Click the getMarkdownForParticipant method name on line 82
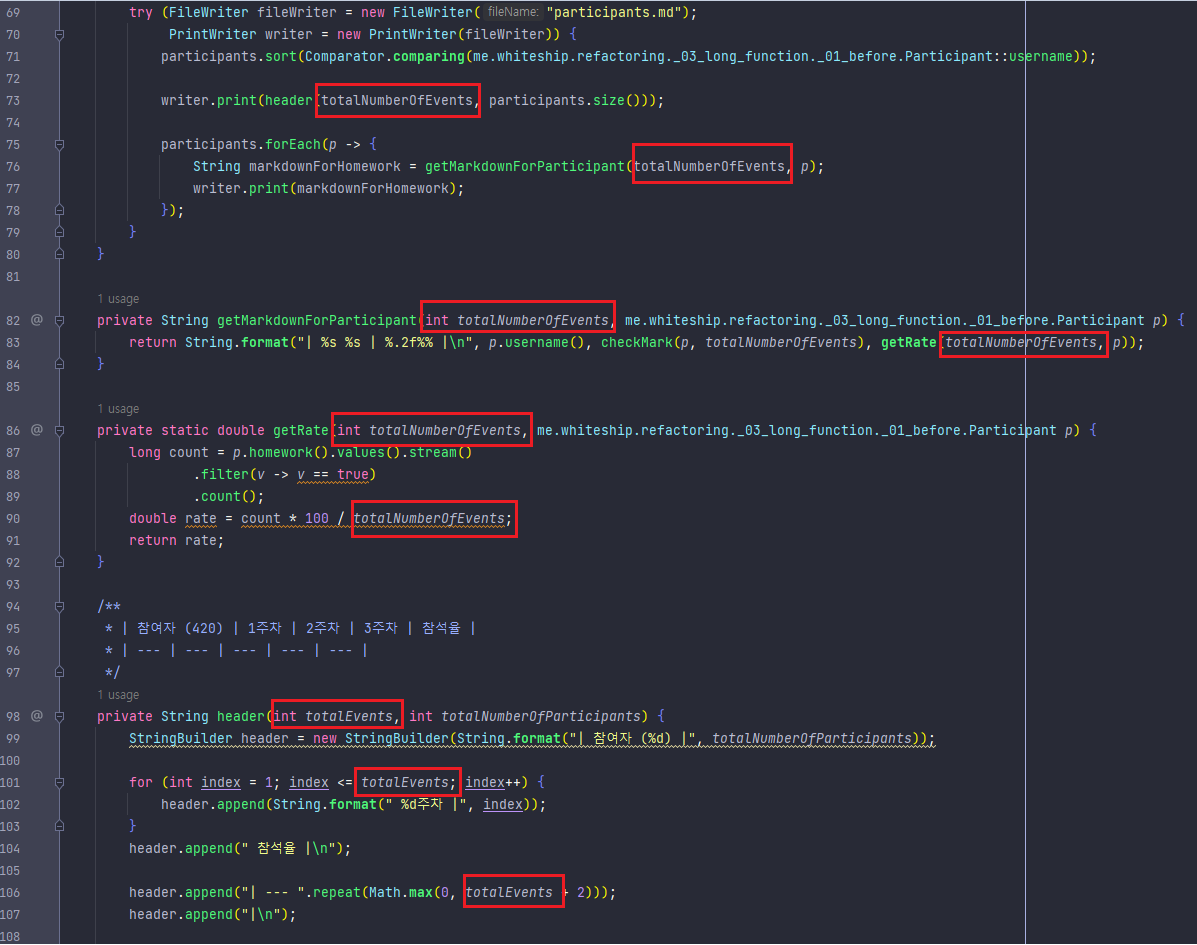This screenshot has width=1197, height=945. tap(317, 320)
